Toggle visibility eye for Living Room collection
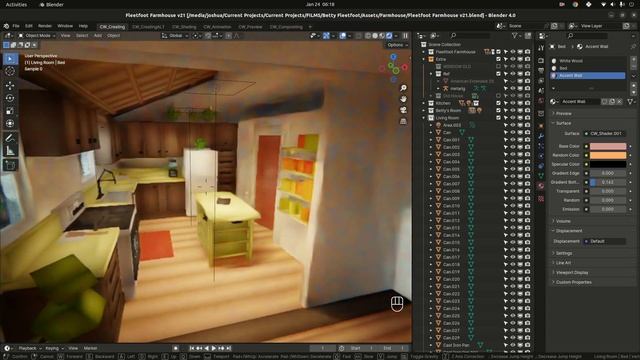640x360 pixels. (513, 118)
